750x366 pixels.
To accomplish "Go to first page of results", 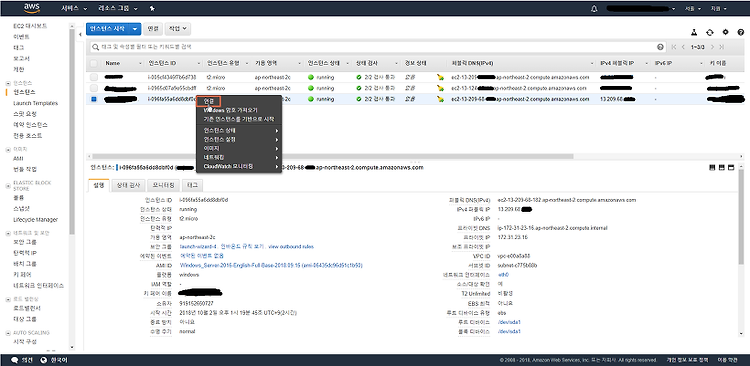I will (x=674, y=47).
